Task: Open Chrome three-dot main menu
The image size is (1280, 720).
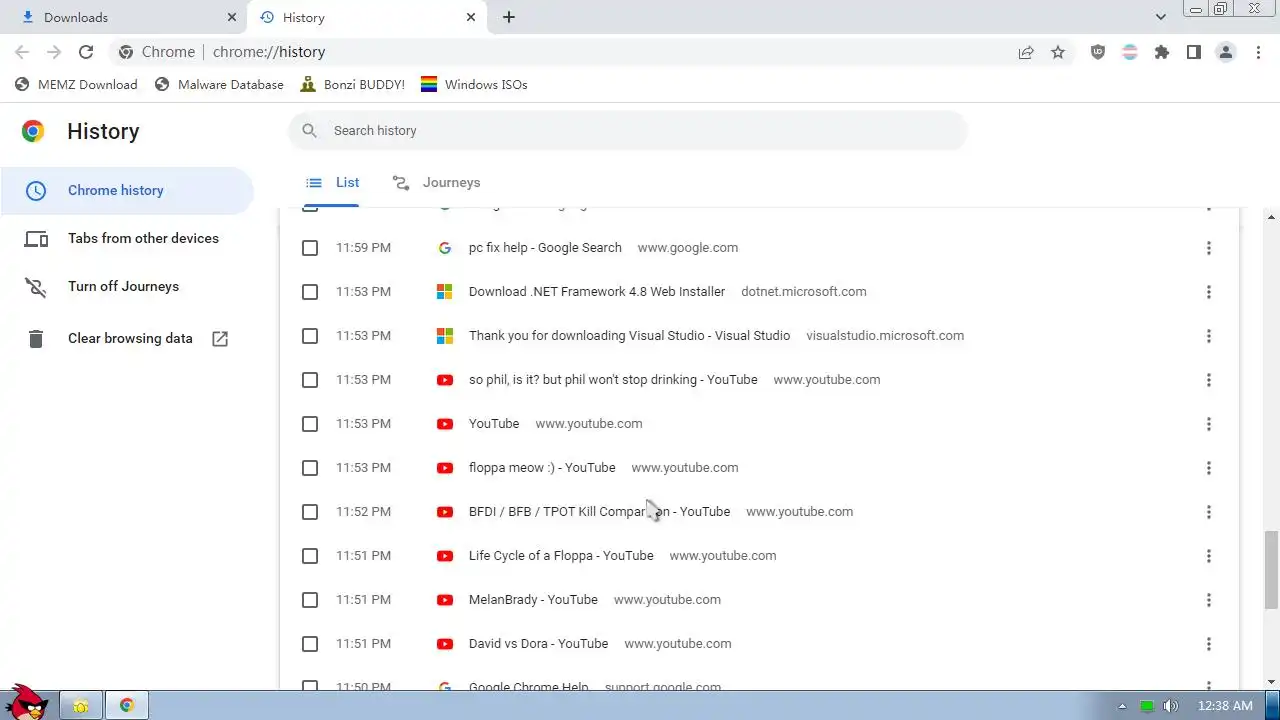Action: click(1258, 52)
